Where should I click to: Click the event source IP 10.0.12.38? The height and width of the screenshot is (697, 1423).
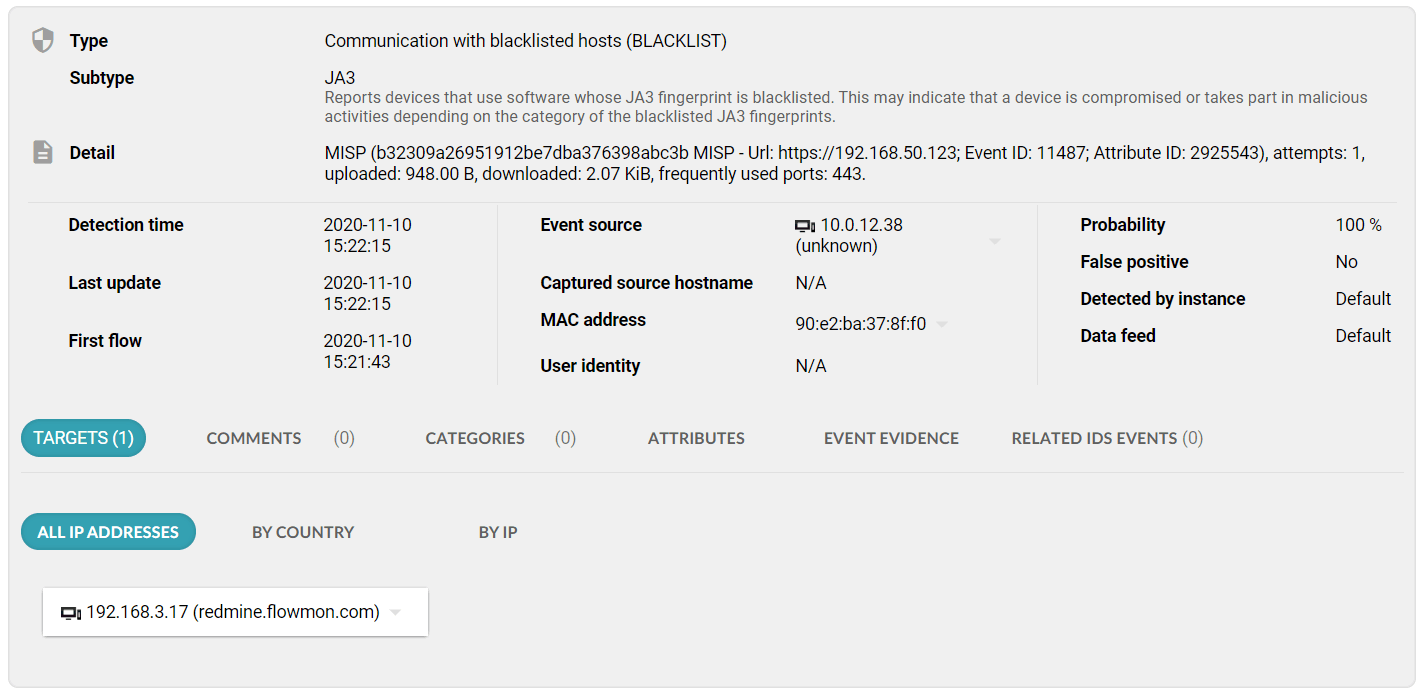[x=861, y=226]
